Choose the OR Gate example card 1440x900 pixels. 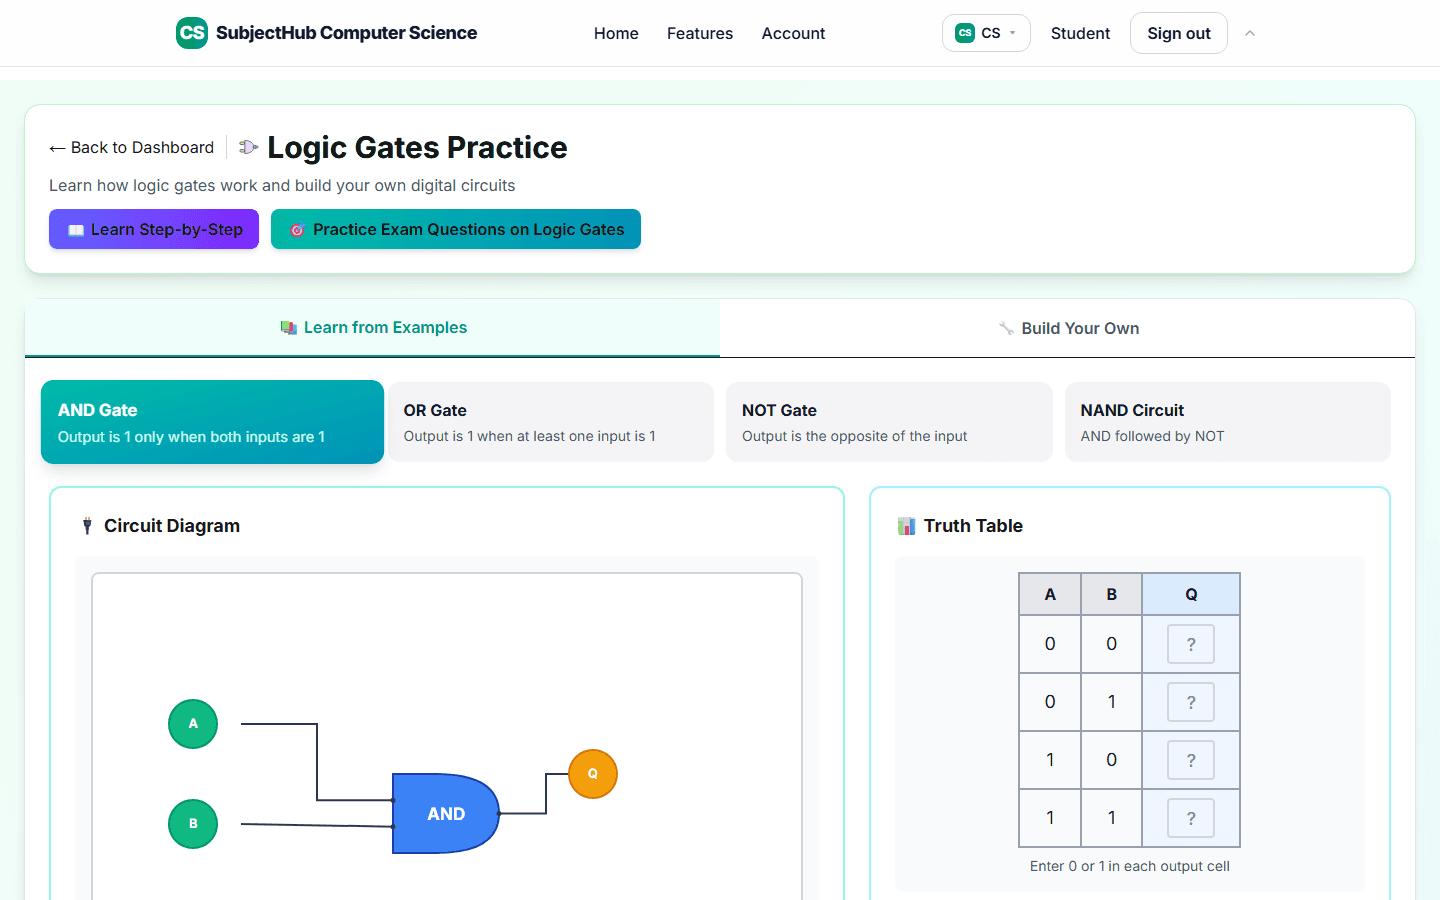click(551, 422)
